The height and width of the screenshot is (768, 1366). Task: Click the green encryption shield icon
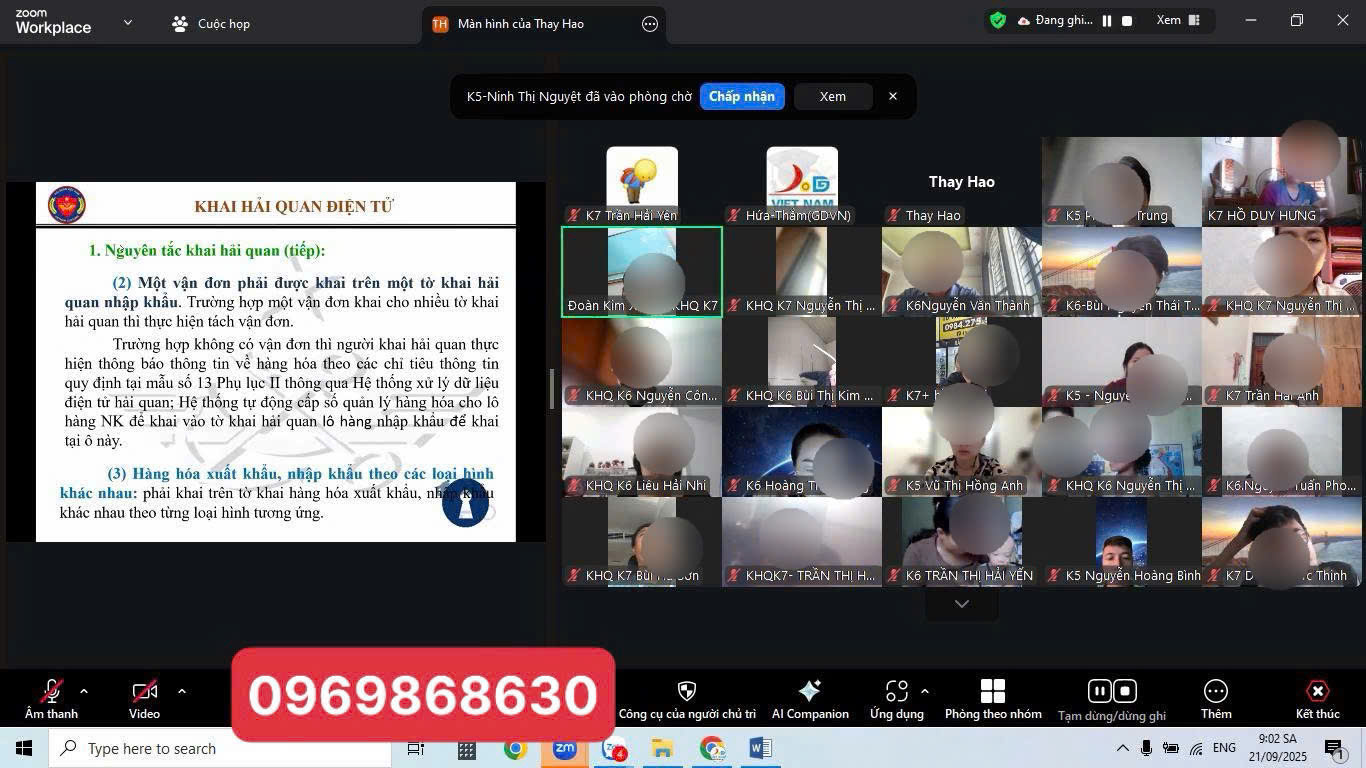point(997,20)
